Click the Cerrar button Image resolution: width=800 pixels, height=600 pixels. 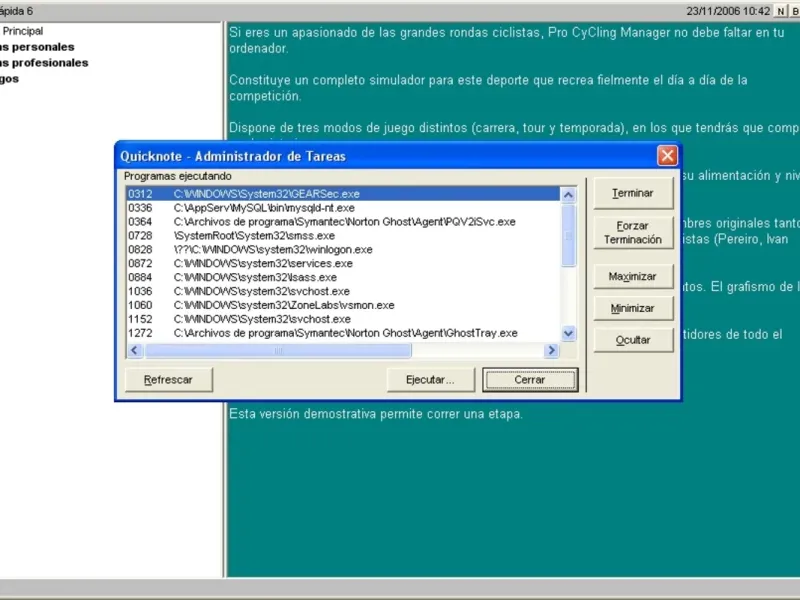pos(530,380)
